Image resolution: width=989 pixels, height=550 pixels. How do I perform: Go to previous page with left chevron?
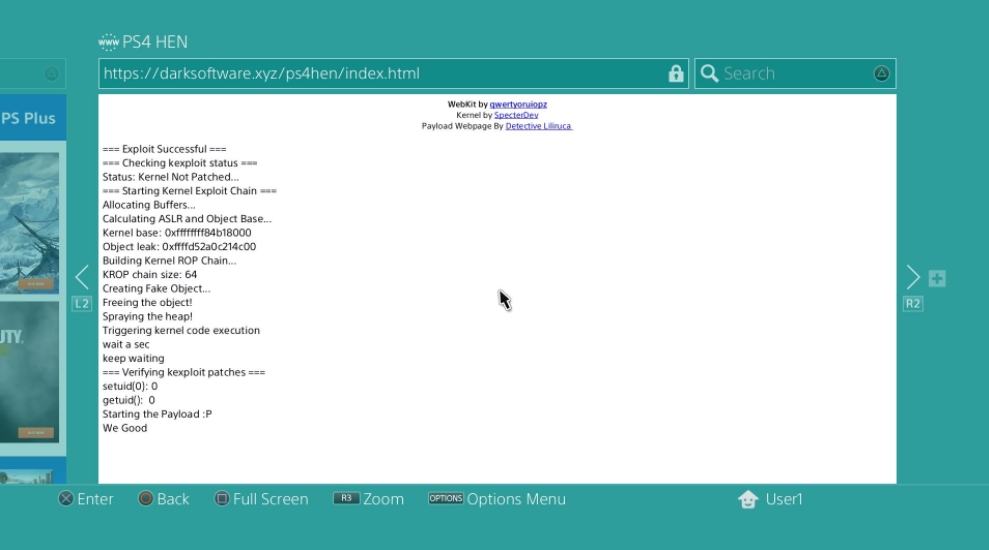pos(82,278)
